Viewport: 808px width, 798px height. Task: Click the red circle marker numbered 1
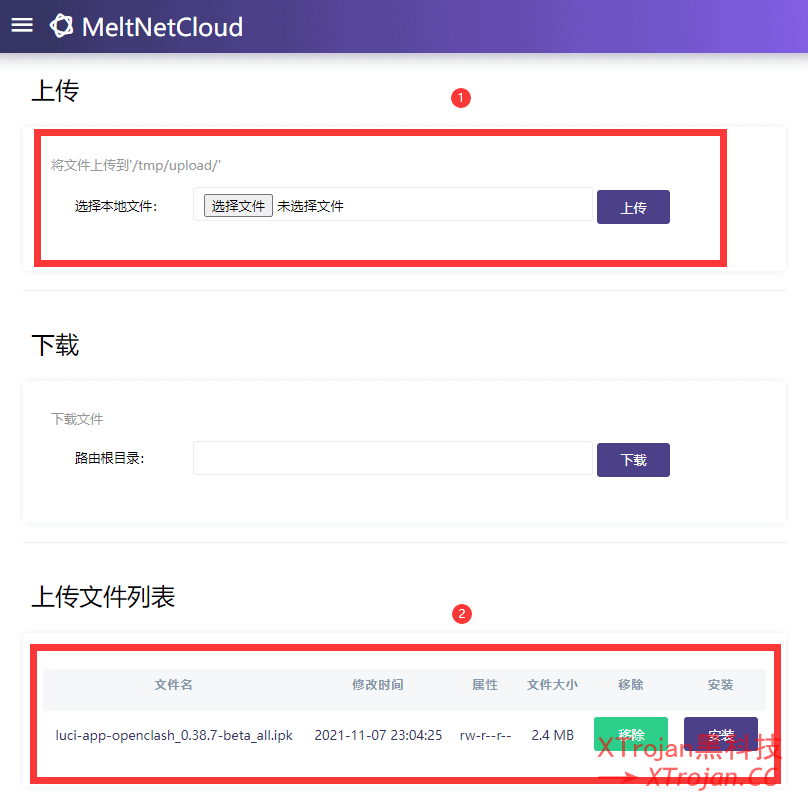click(461, 98)
